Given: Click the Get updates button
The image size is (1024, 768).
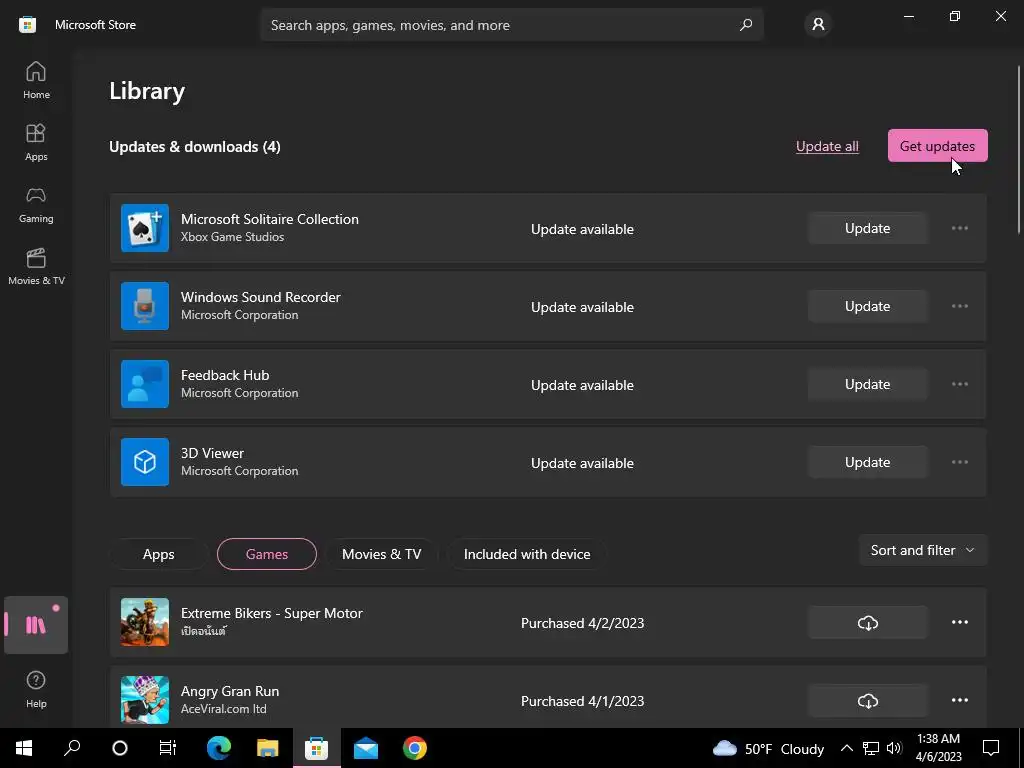Looking at the screenshot, I should [x=938, y=146].
